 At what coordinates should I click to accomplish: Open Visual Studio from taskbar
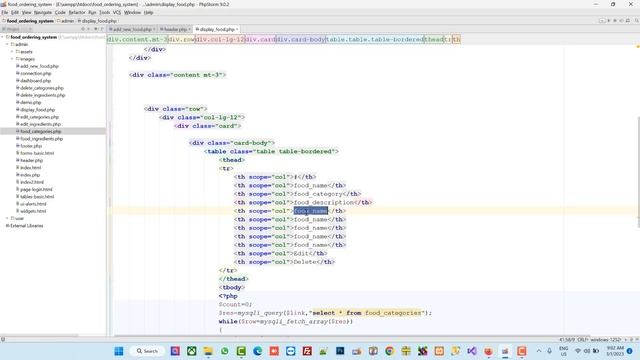pos(472,351)
